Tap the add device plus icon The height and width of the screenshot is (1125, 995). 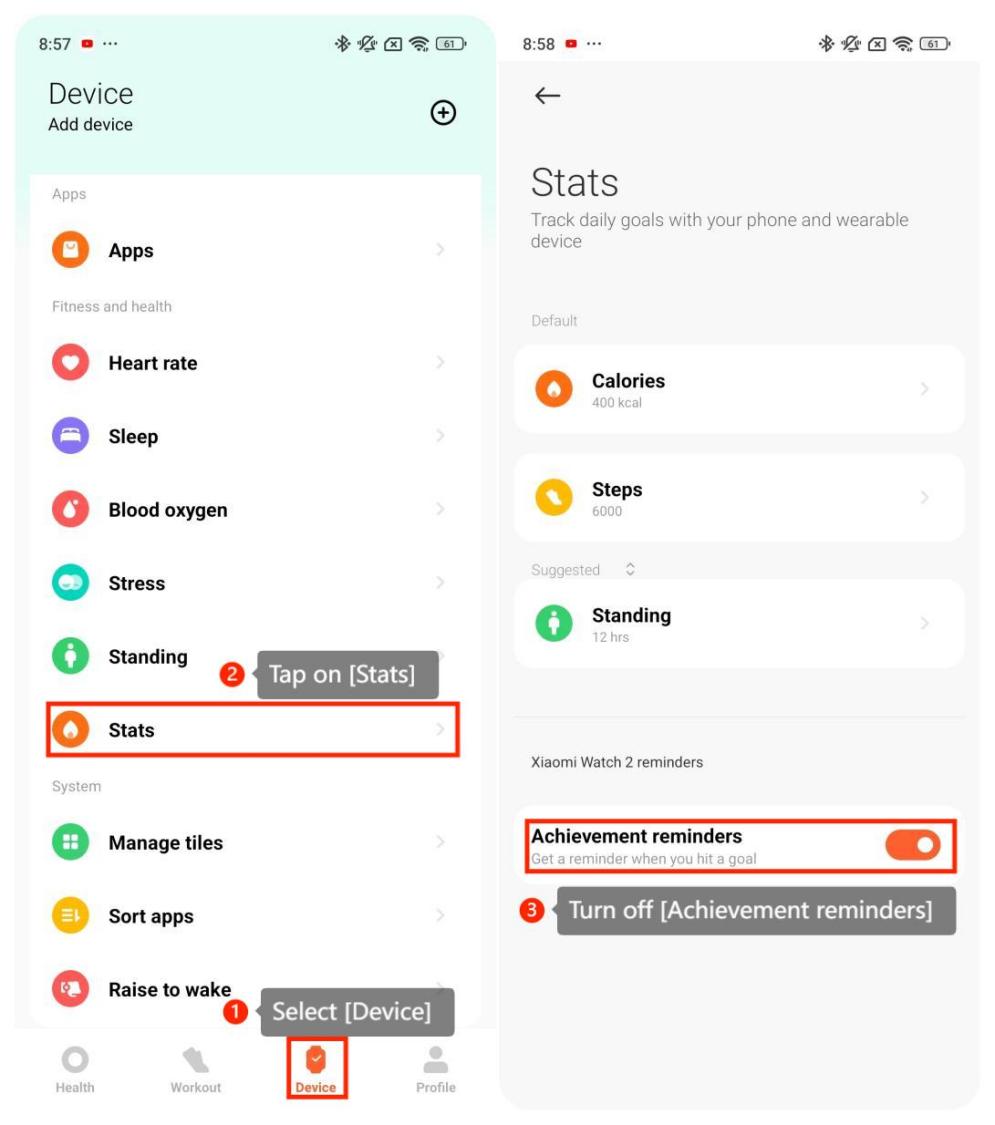pos(443,113)
